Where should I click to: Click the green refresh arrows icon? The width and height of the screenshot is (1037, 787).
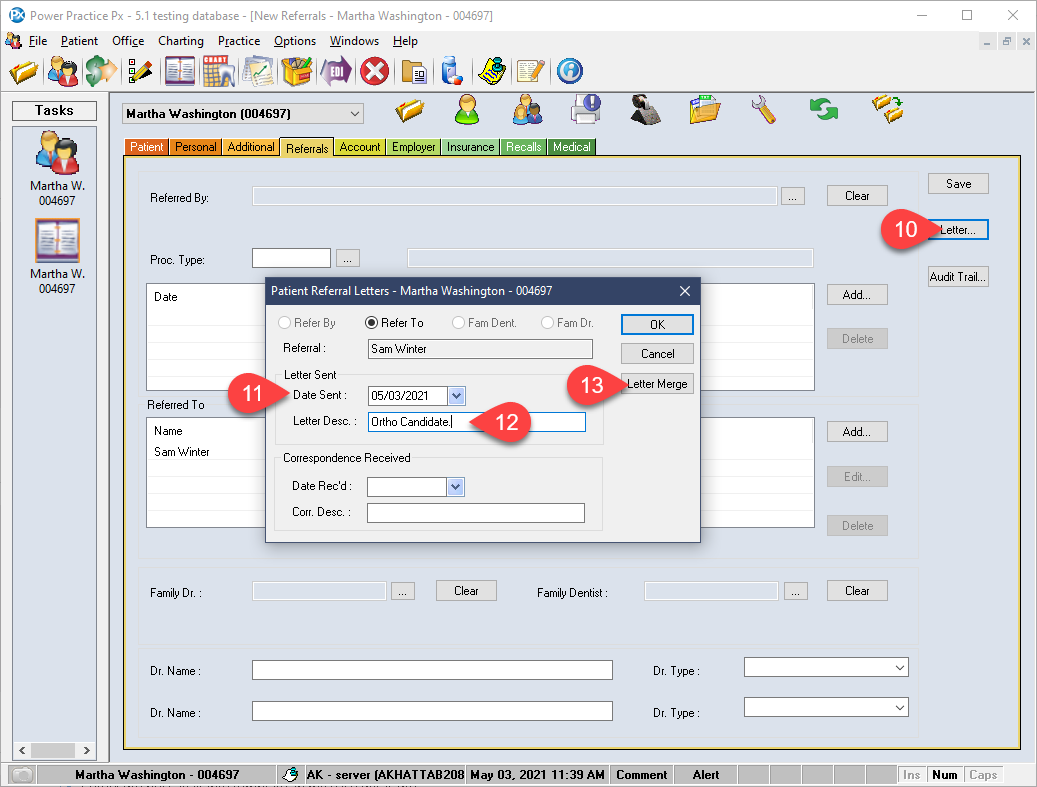823,110
